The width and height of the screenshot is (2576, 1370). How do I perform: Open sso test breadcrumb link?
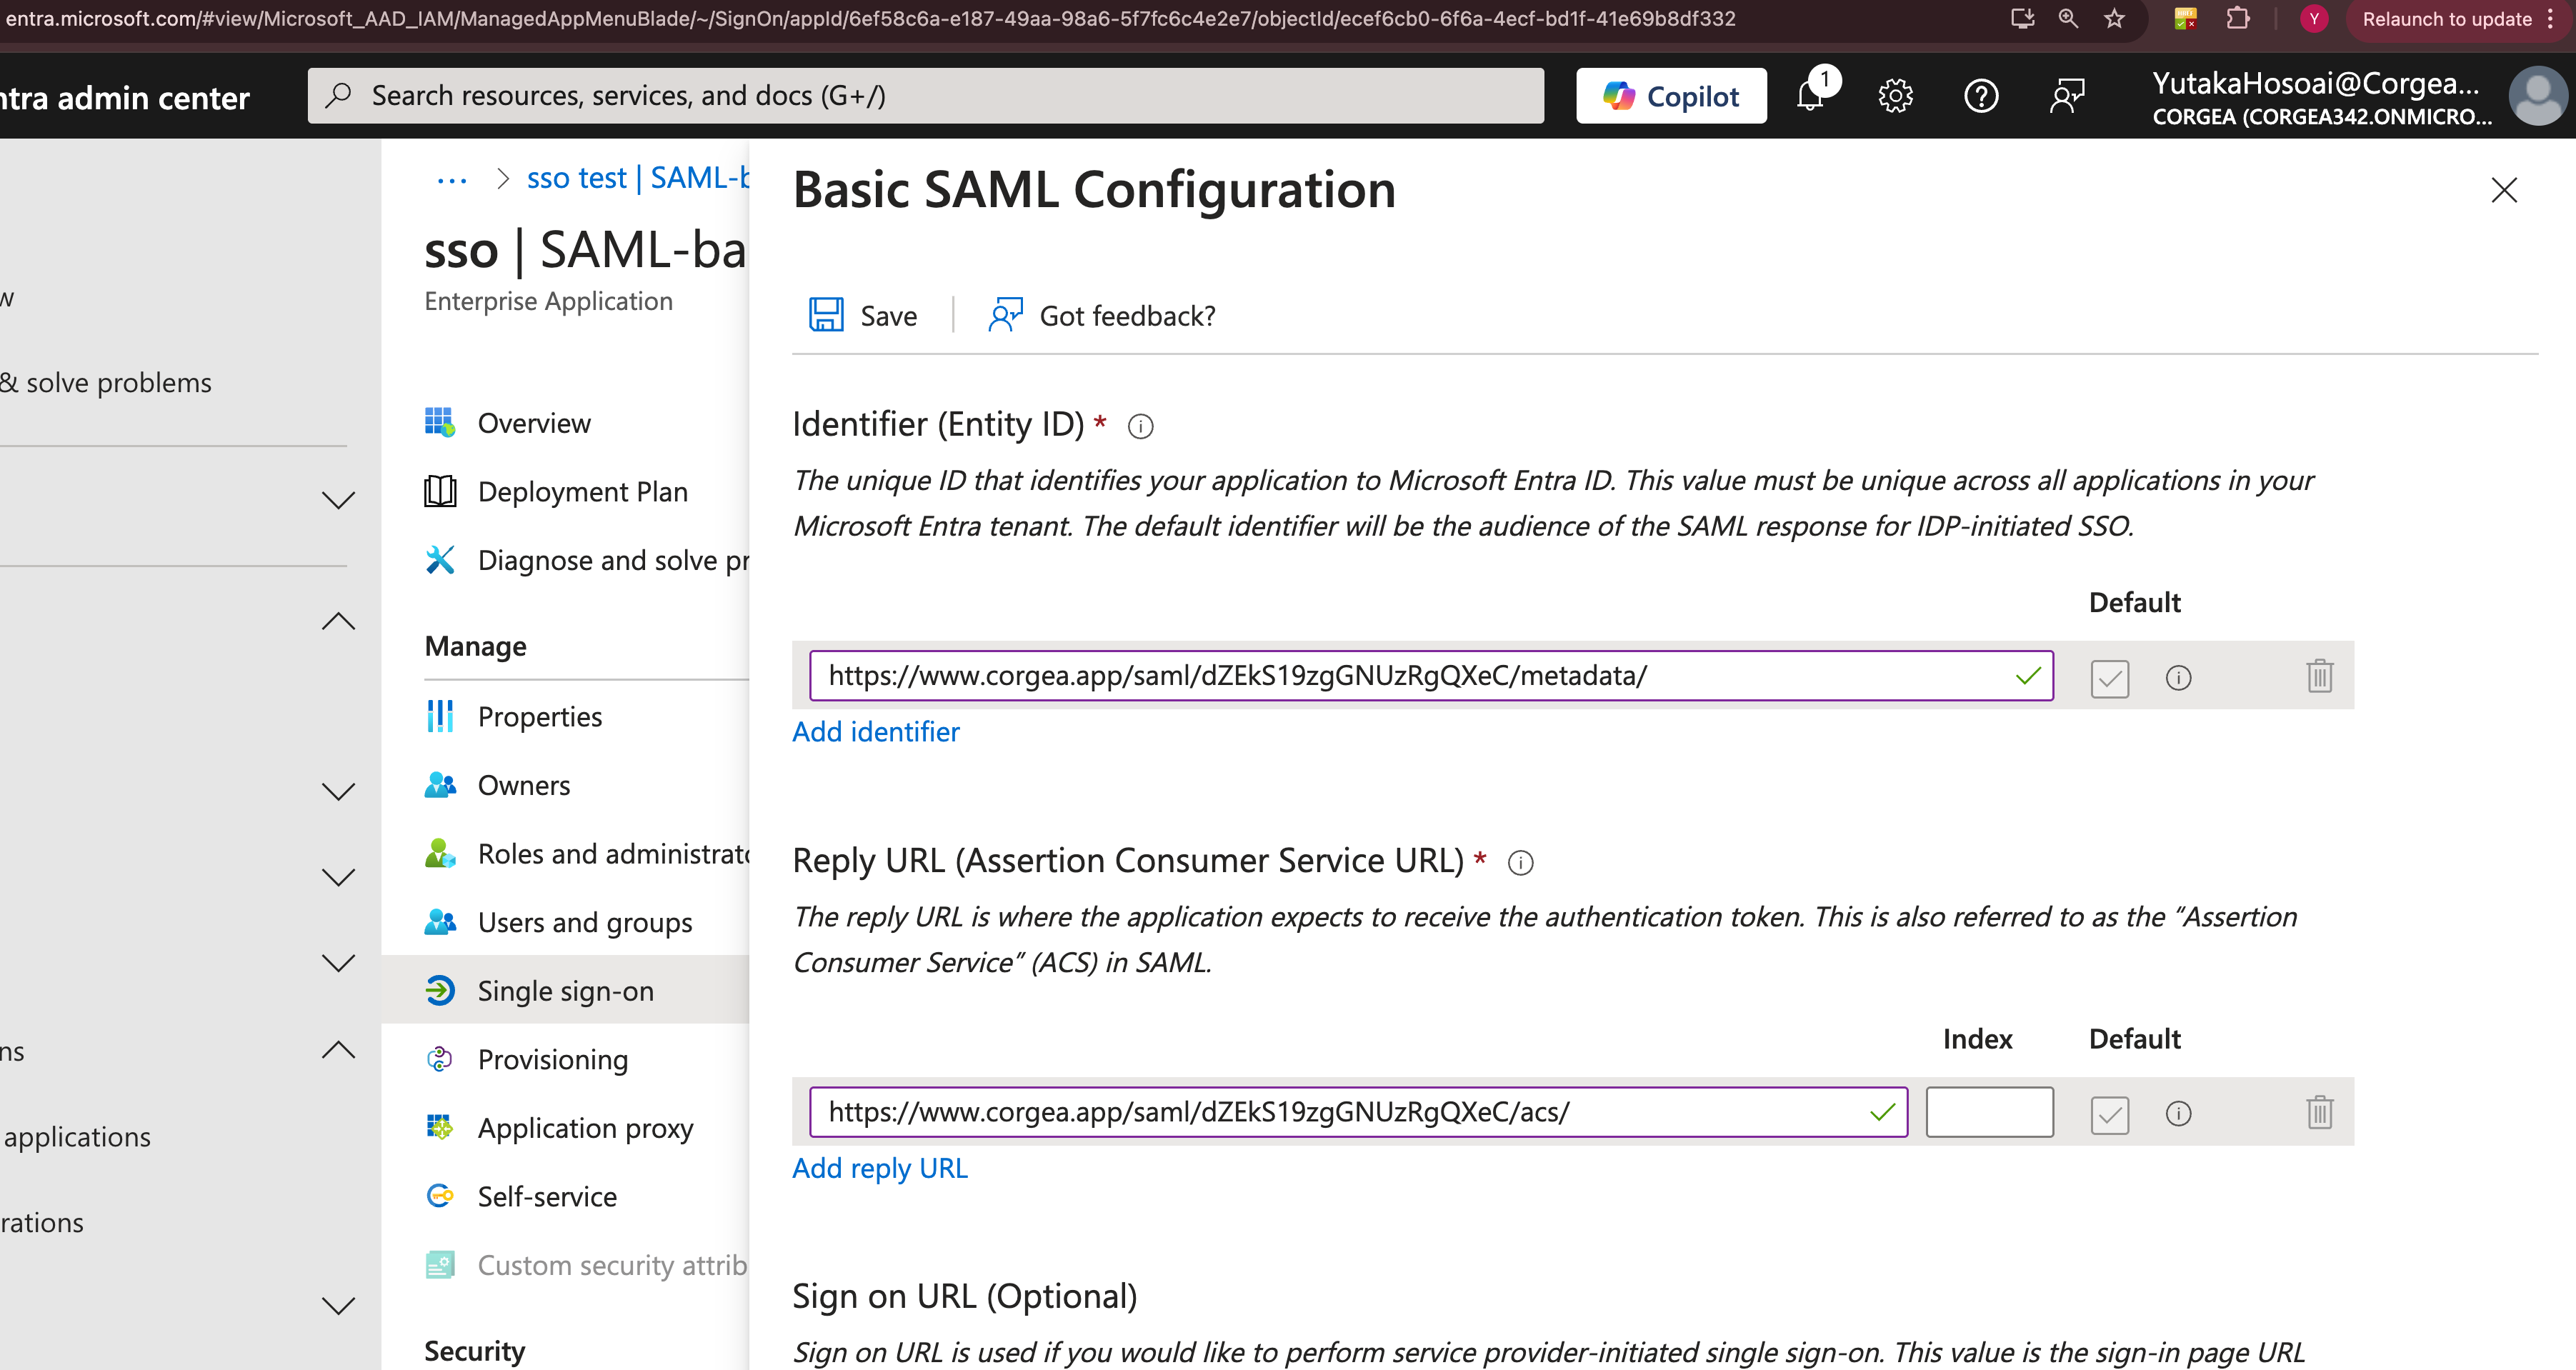(638, 178)
